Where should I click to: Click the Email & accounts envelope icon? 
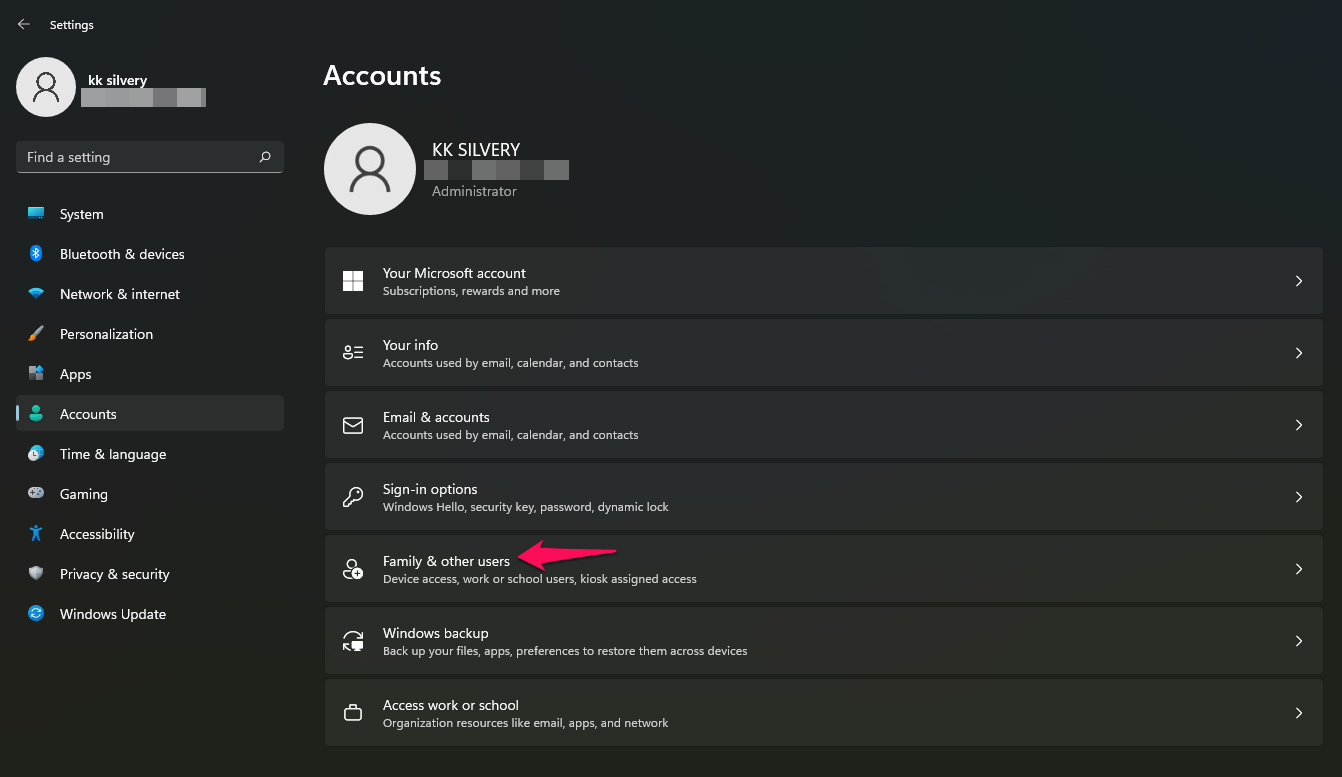tap(353, 424)
